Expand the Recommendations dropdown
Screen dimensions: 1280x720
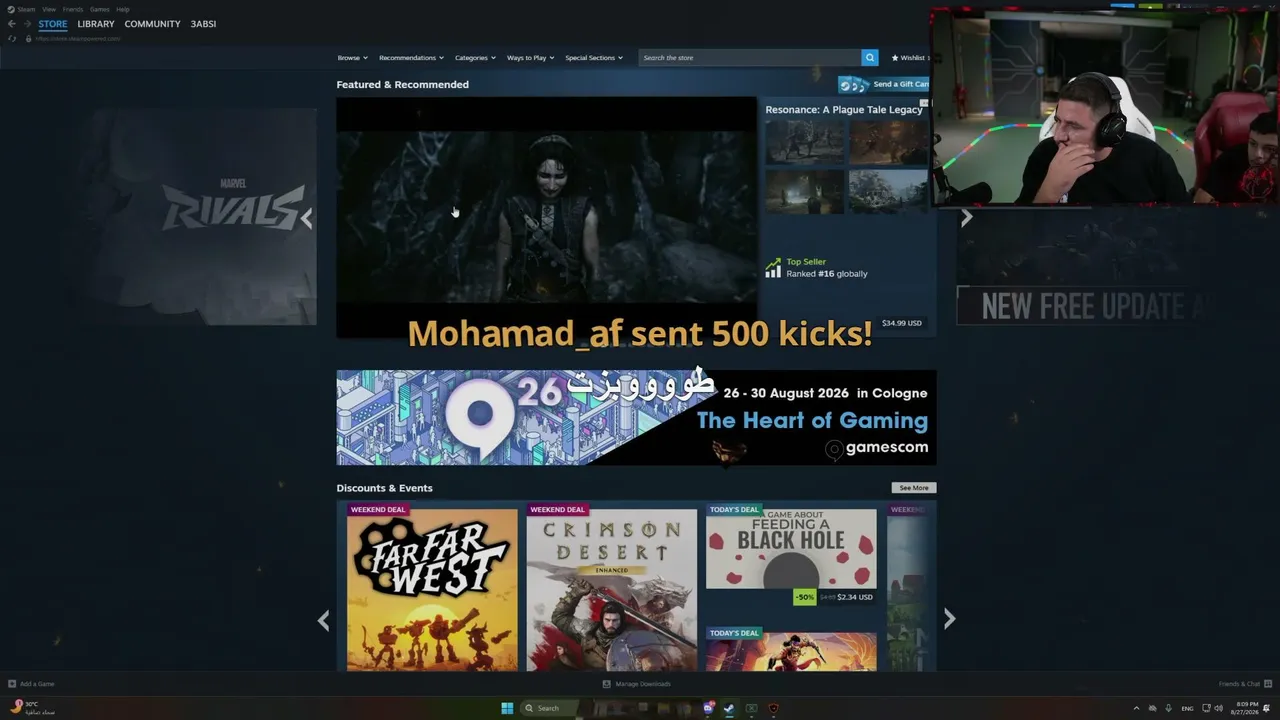pyautogui.click(x=411, y=58)
